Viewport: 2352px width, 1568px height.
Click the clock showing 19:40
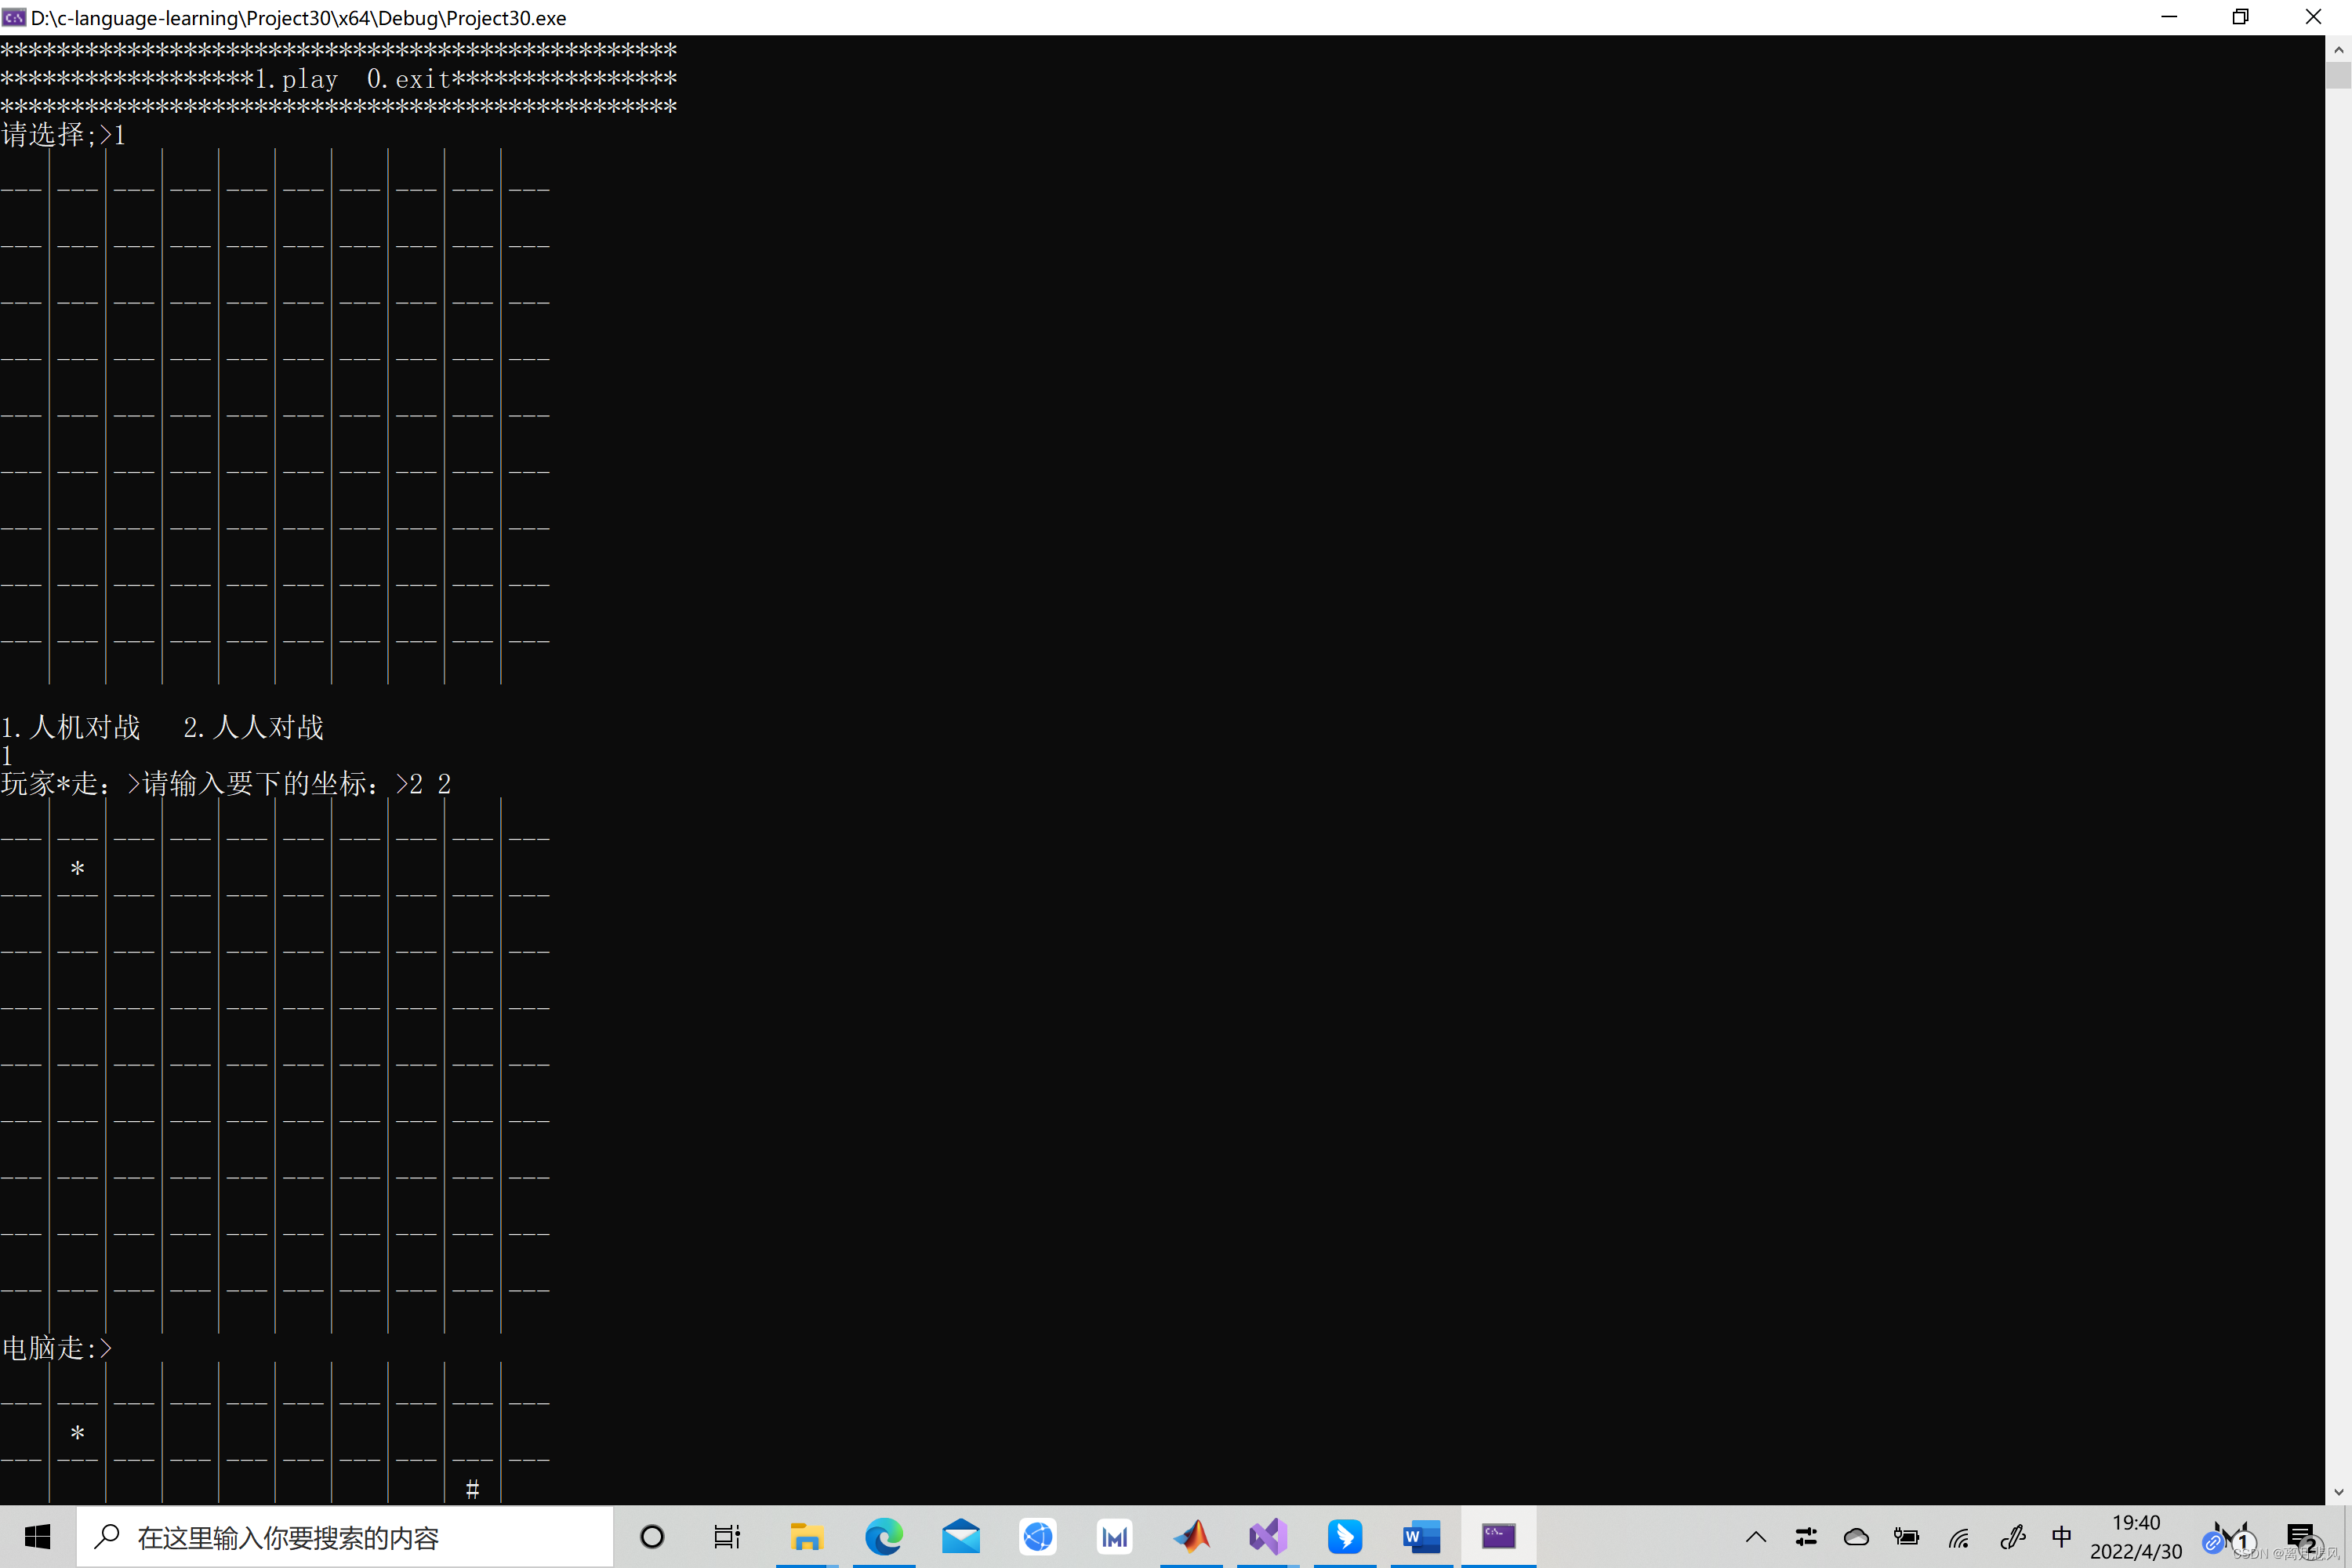tap(2136, 1537)
